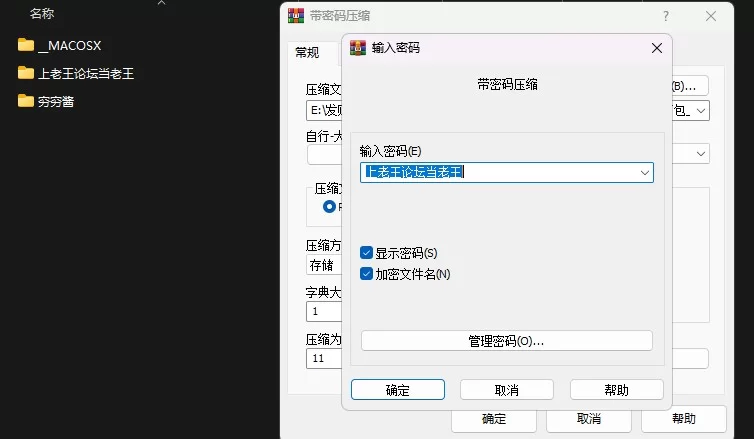Viewport: 754px width, 439px height.
Task: Click the split volume field showing 11
Action: (324, 358)
